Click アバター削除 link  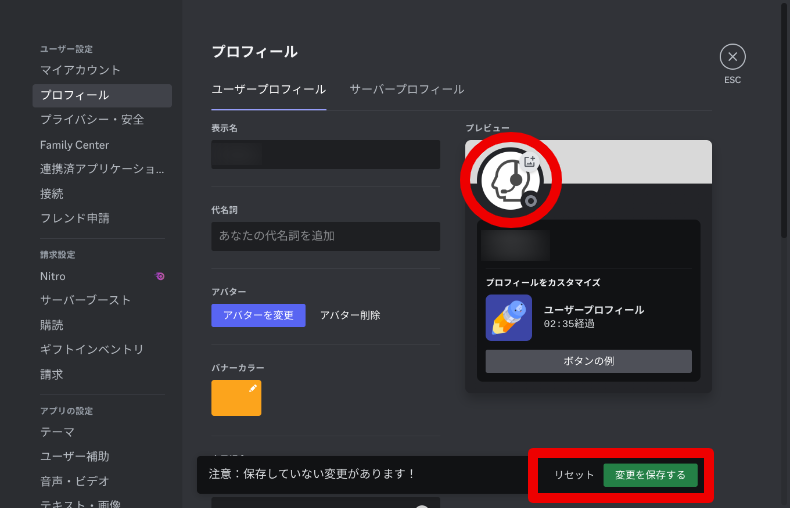click(350, 315)
